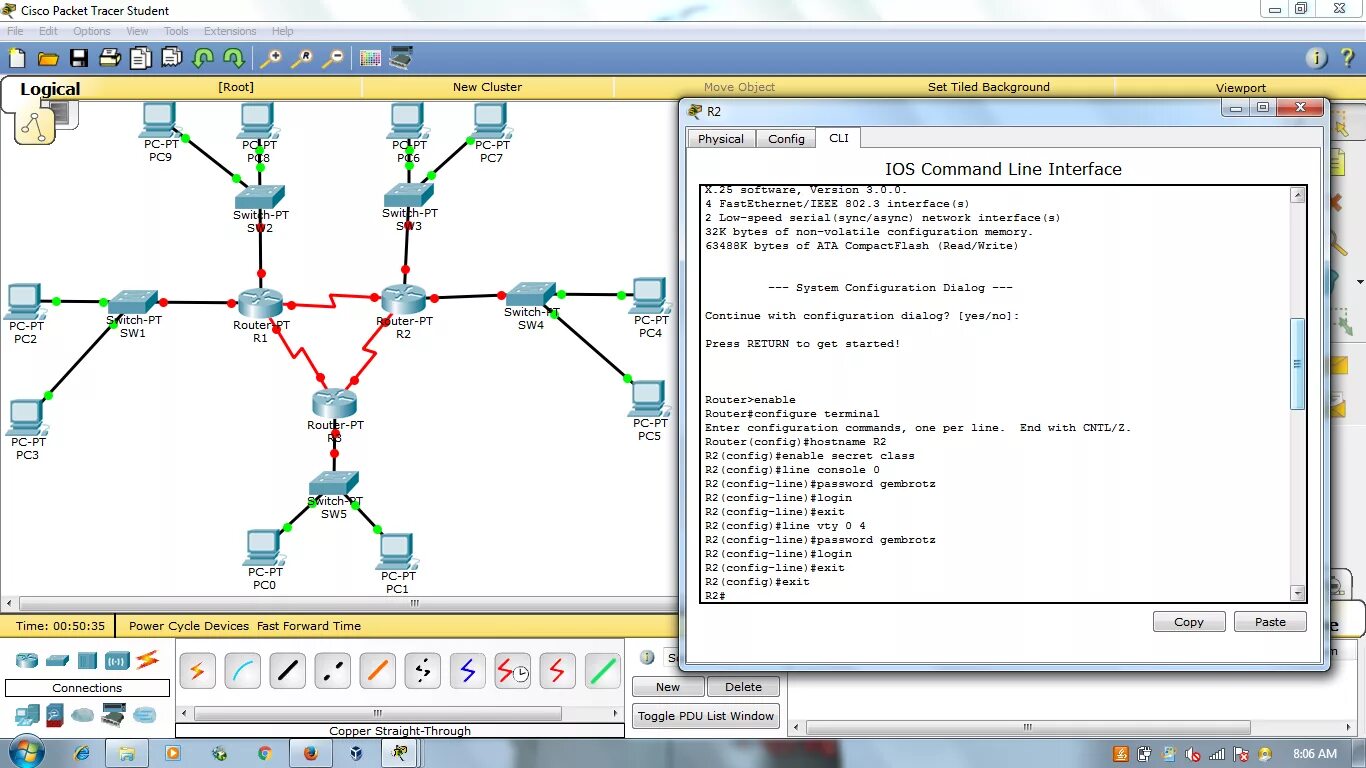
Task: Create a new network file from the toolbar
Action: point(16,58)
